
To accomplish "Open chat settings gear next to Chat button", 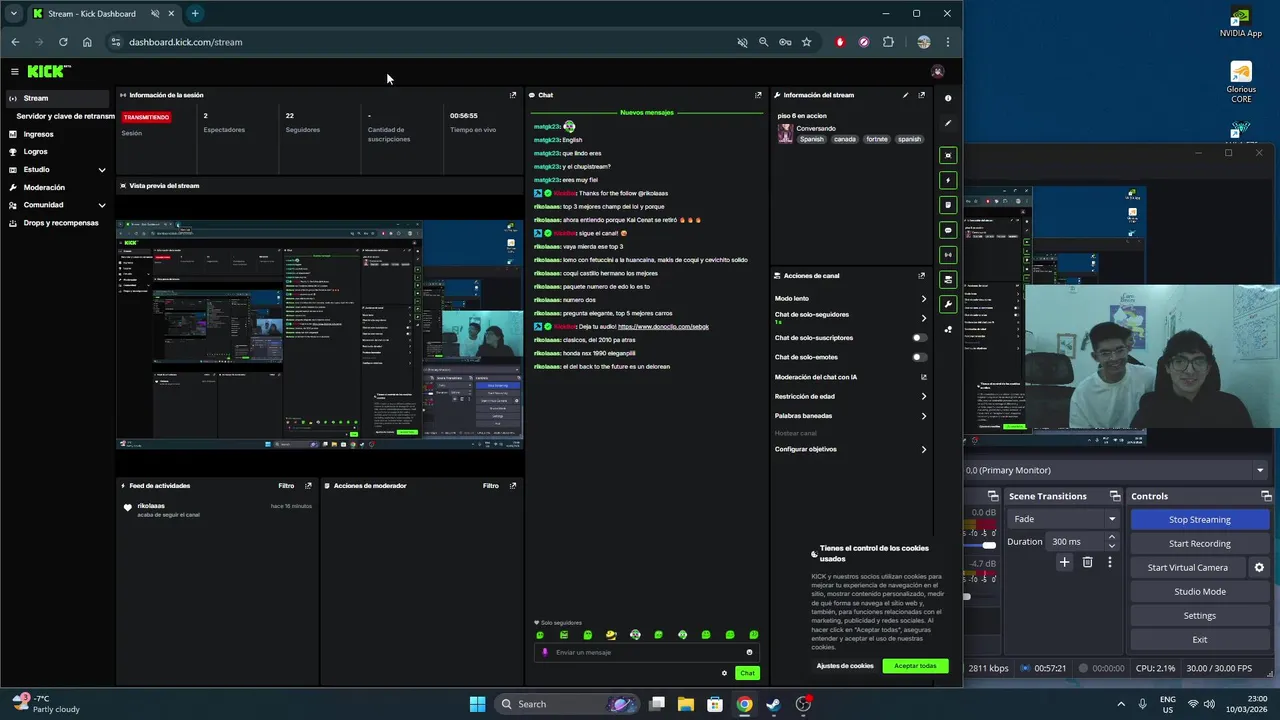I will click(x=725, y=673).
